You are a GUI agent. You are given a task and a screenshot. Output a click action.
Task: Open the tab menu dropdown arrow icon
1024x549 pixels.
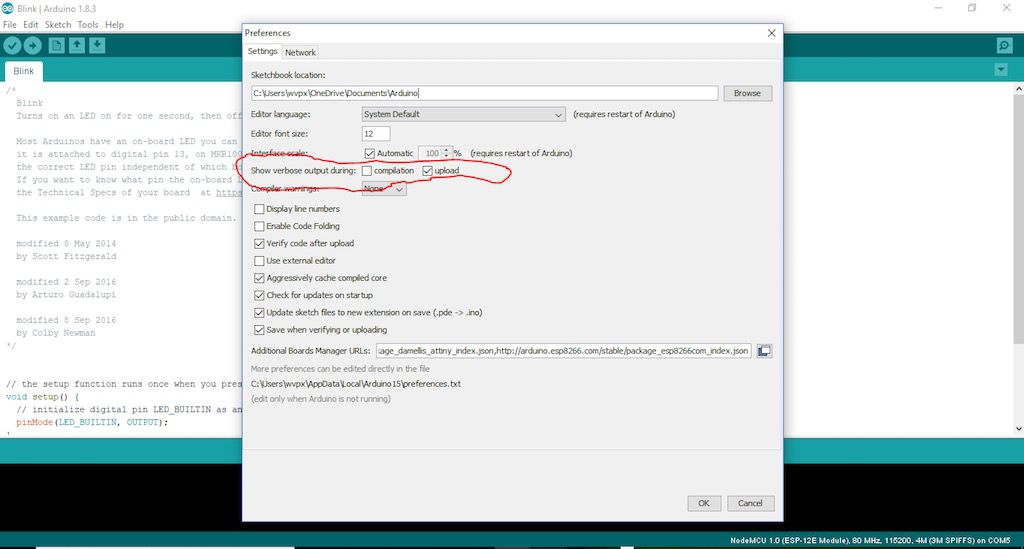click(1000, 69)
